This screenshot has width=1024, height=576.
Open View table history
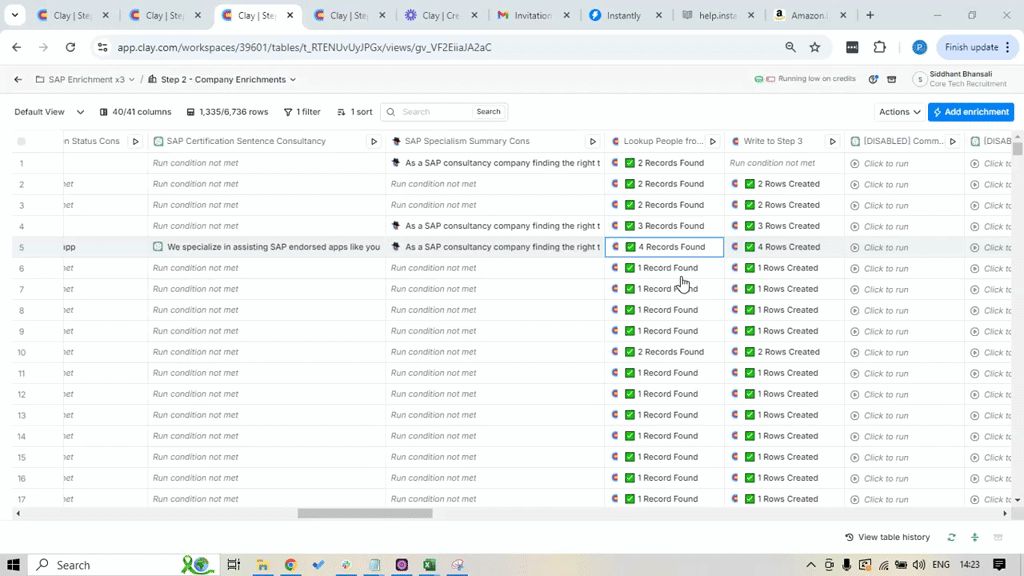point(887,537)
